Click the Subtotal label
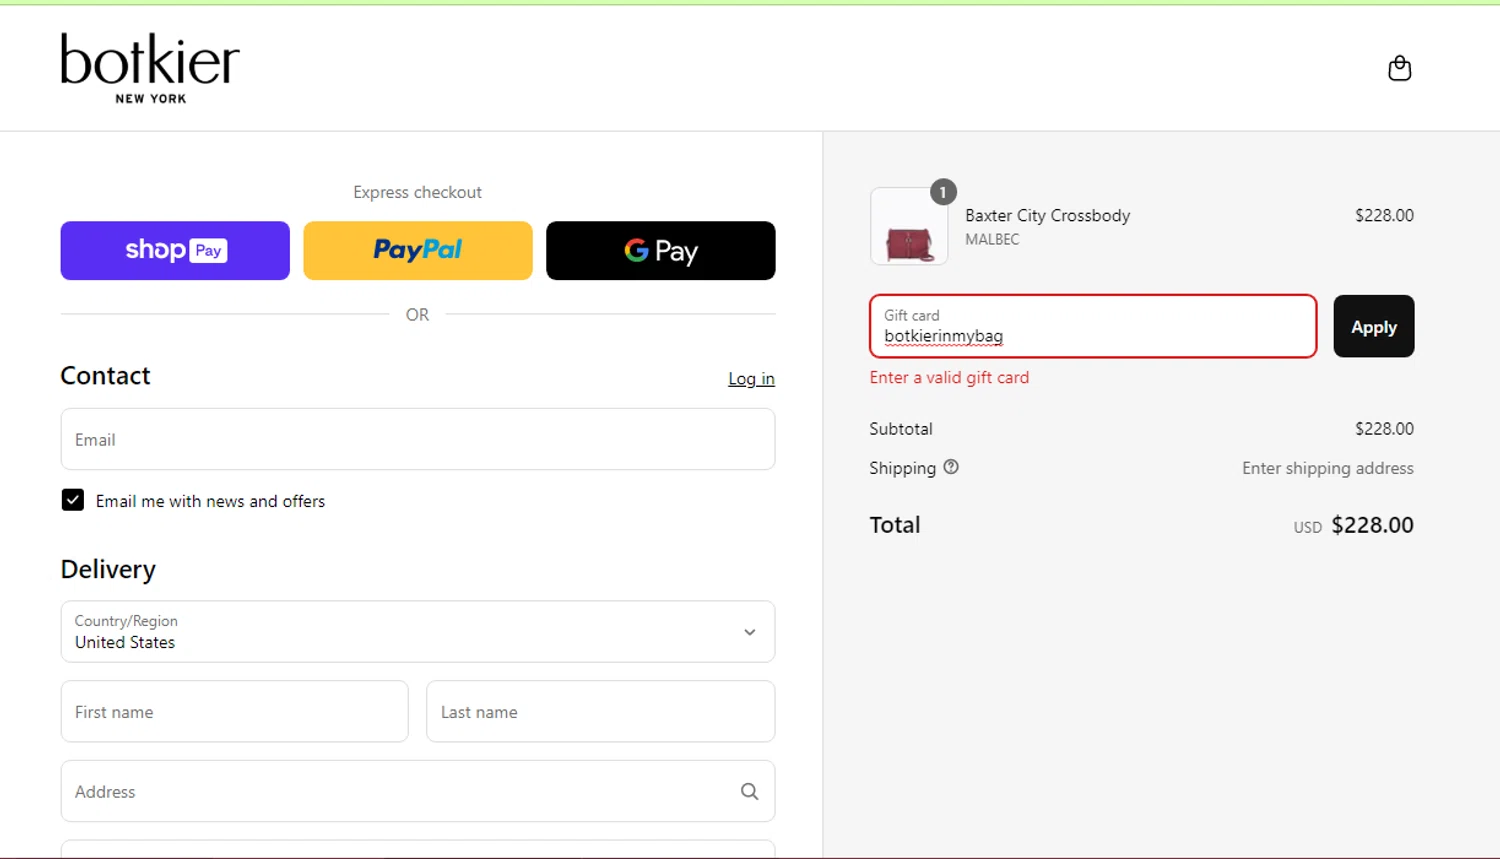1500x859 pixels. point(901,428)
